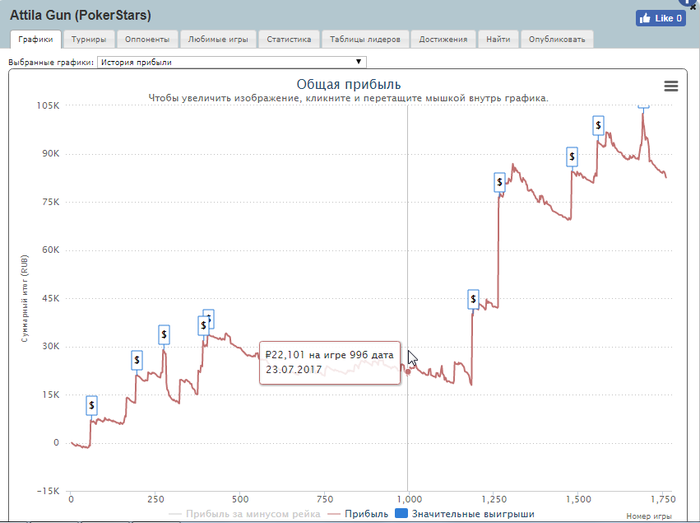Screen dimensions: 700x523
Task: Toggle the Значительные выигрыши legend item
Action: click(465, 514)
